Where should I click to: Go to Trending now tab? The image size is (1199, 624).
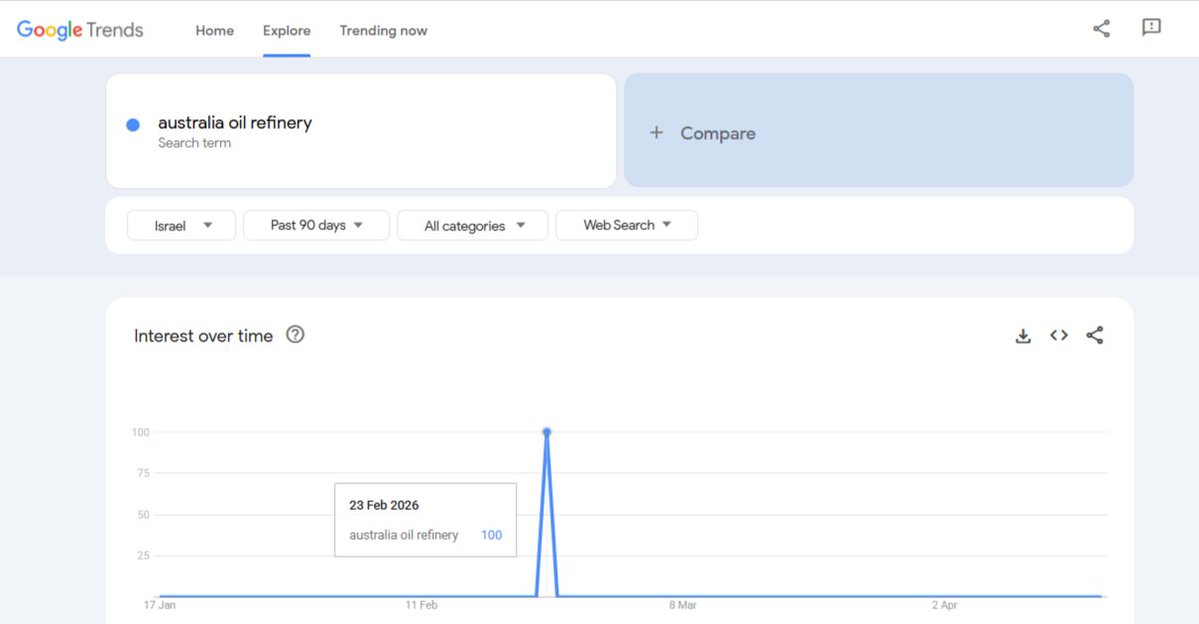[x=383, y=31]
